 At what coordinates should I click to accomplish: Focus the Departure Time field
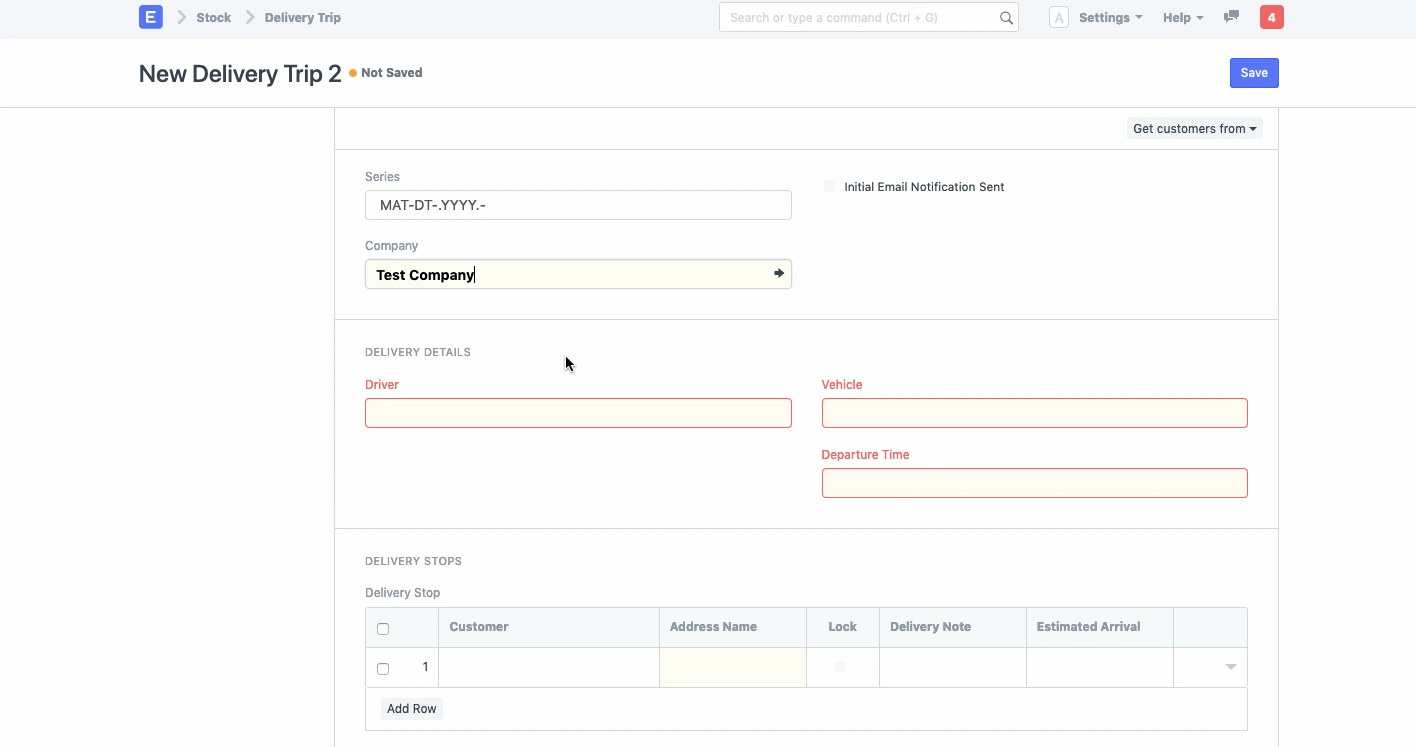point(1034,483)
